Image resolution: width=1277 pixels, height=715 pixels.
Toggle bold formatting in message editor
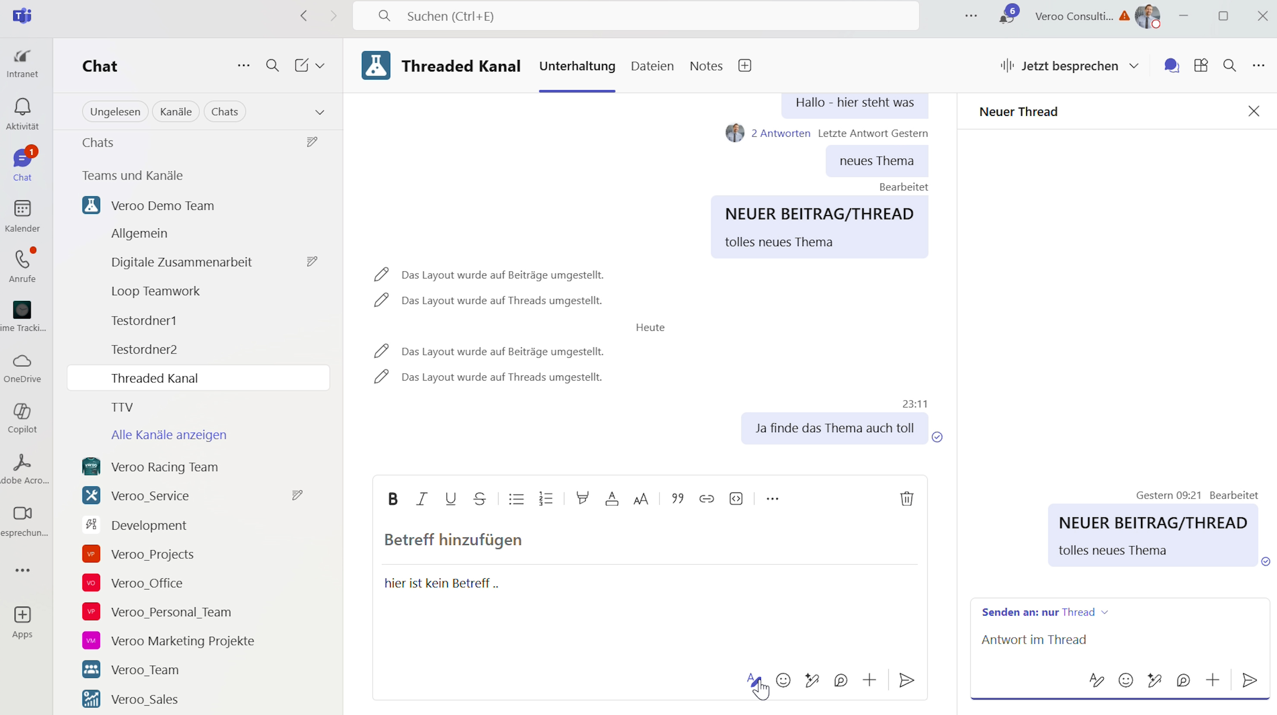coord(393,499)
